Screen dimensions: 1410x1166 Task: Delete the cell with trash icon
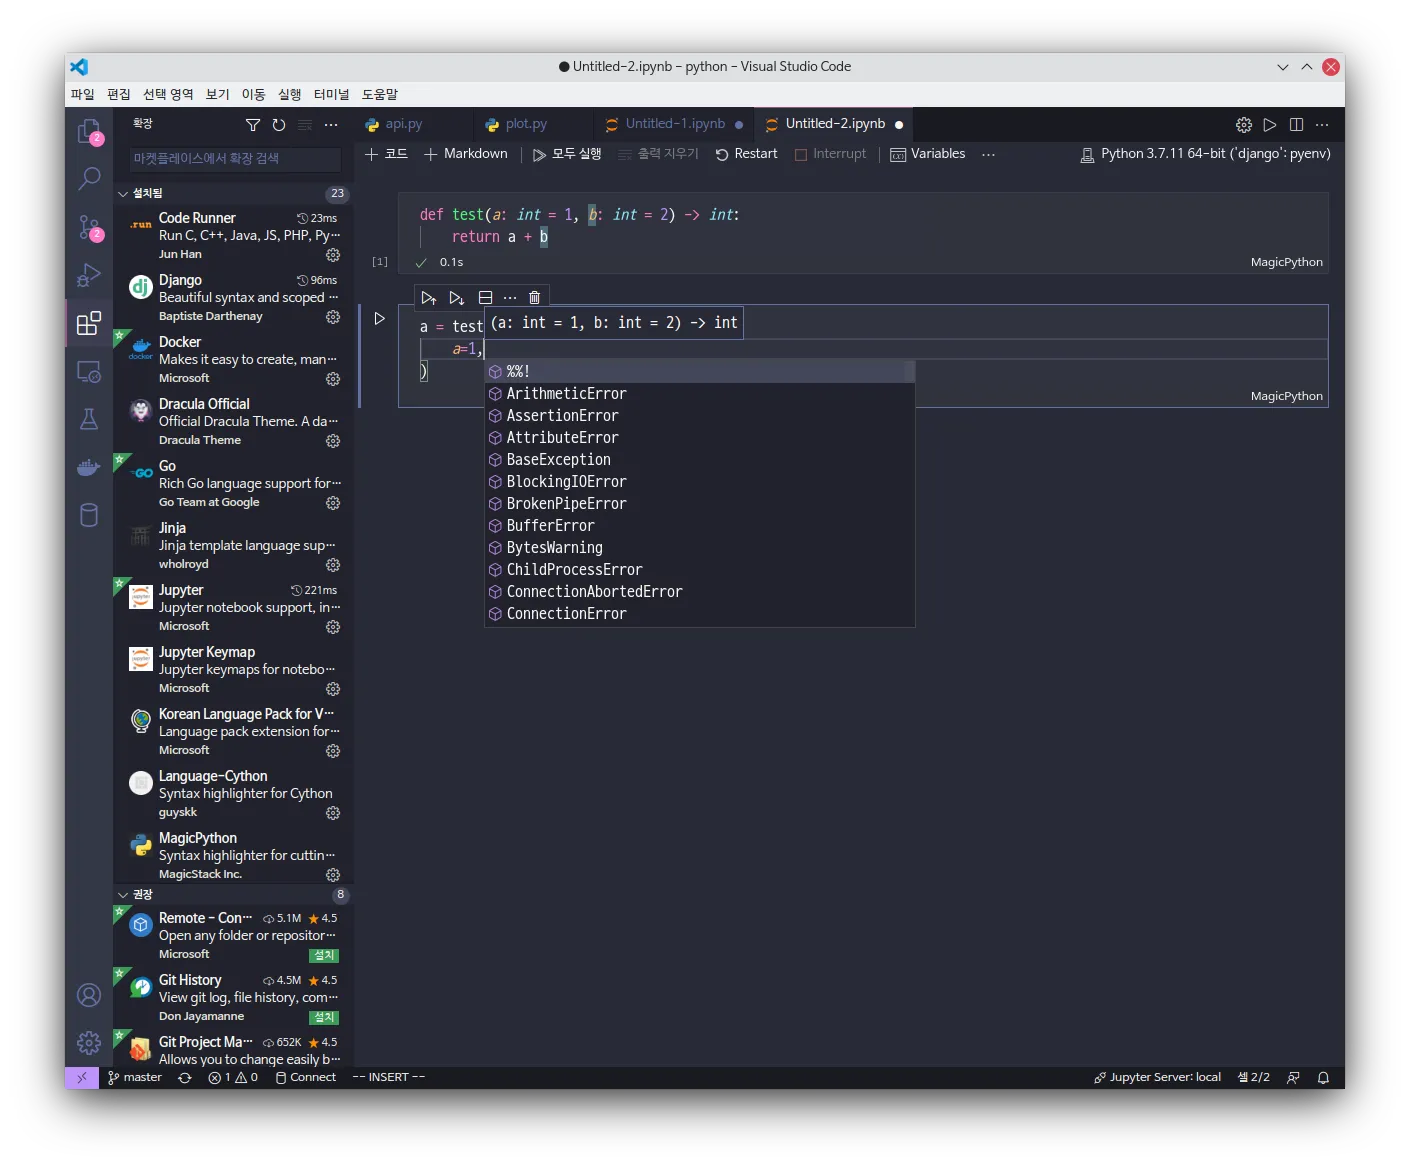point(535,298)
